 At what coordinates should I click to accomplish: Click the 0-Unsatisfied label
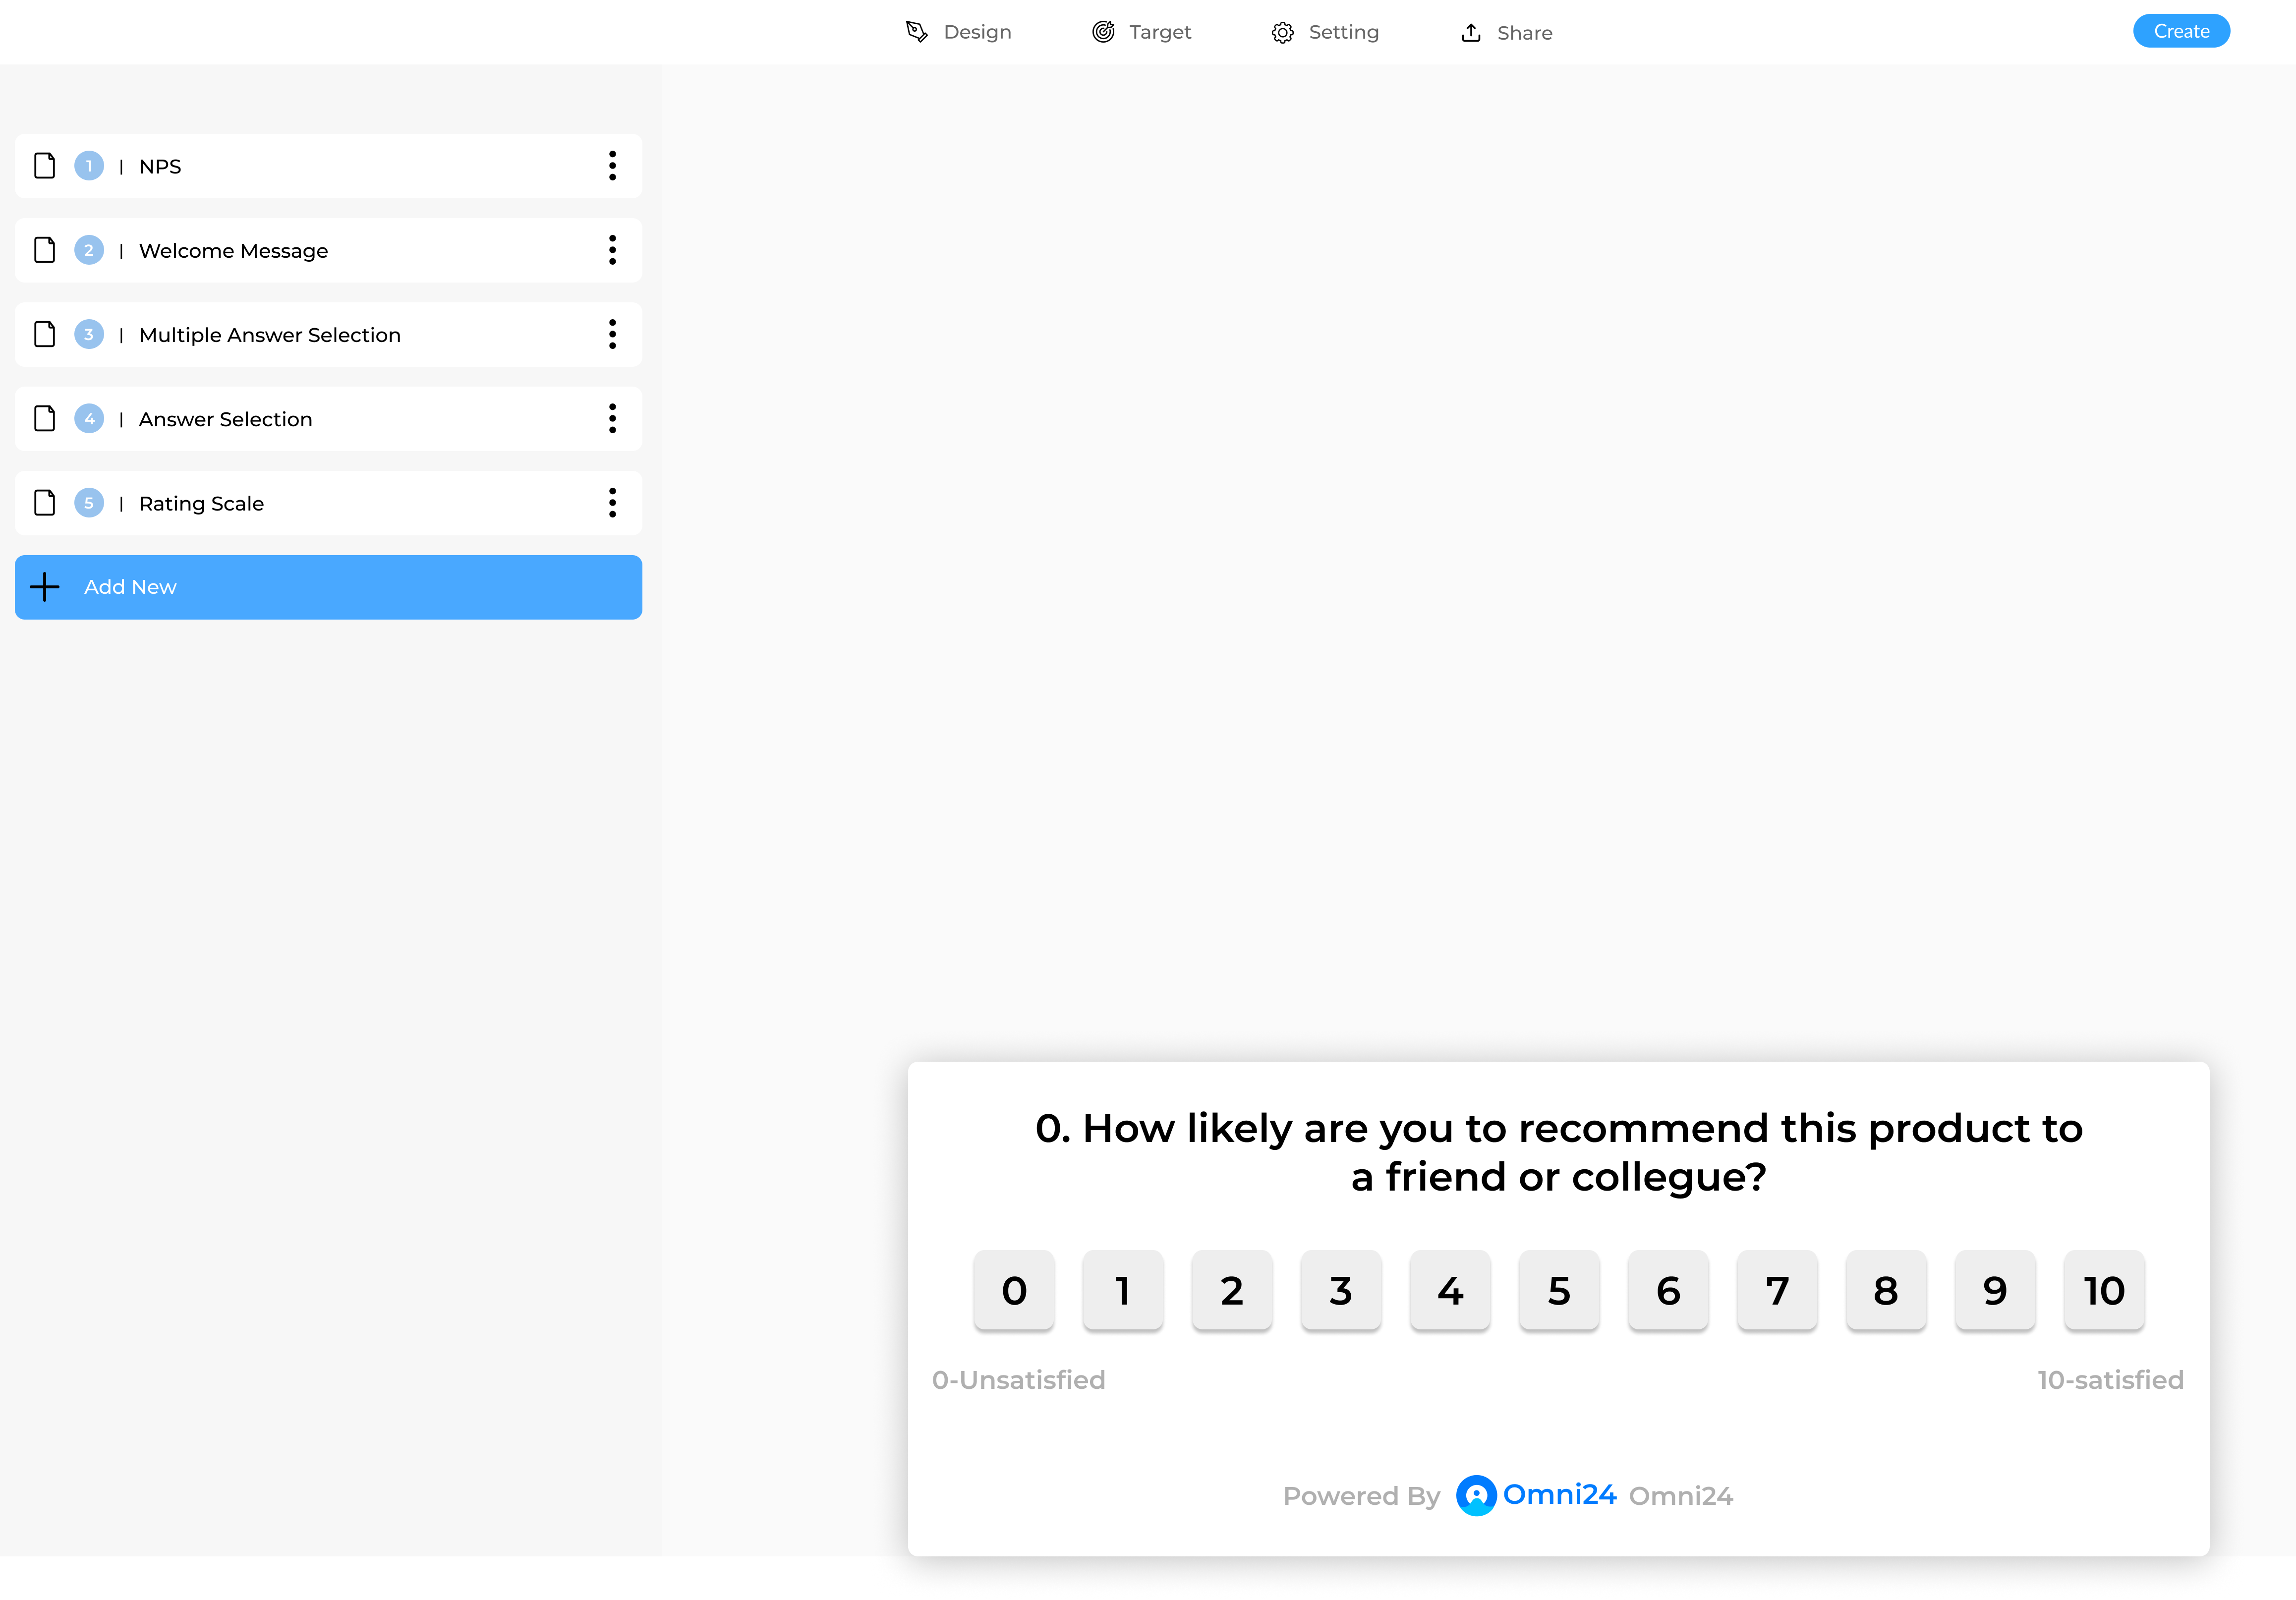[1018, 1380]
